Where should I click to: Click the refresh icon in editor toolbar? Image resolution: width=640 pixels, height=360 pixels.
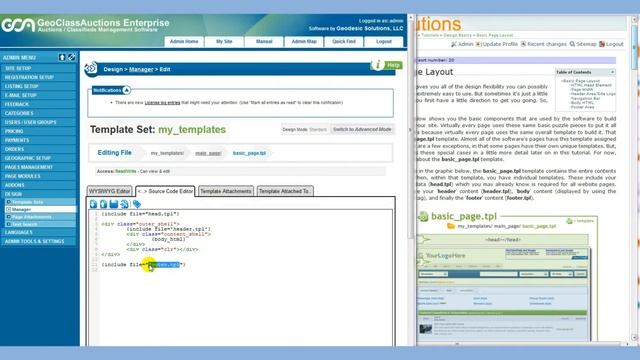(124, 204)
